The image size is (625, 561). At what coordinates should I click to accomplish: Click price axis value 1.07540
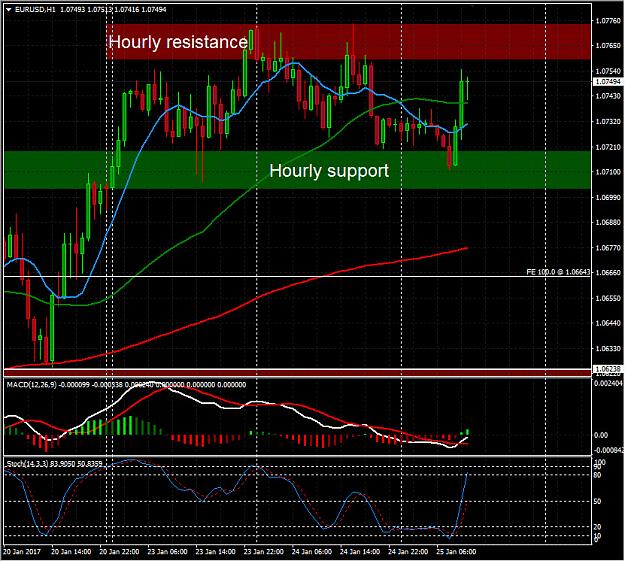(608, 71)
